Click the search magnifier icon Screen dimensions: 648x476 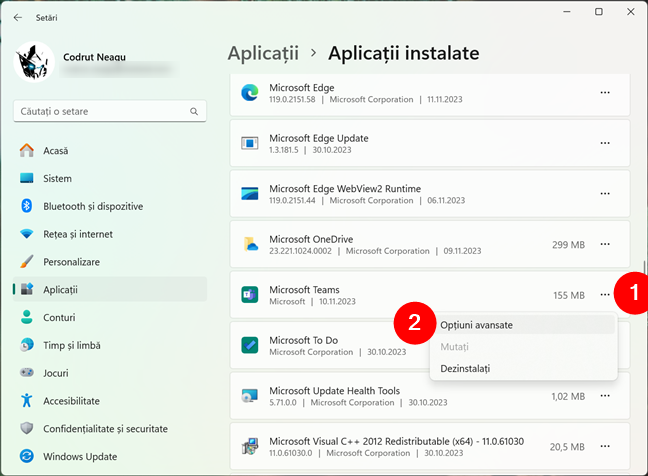pos(194,111)
